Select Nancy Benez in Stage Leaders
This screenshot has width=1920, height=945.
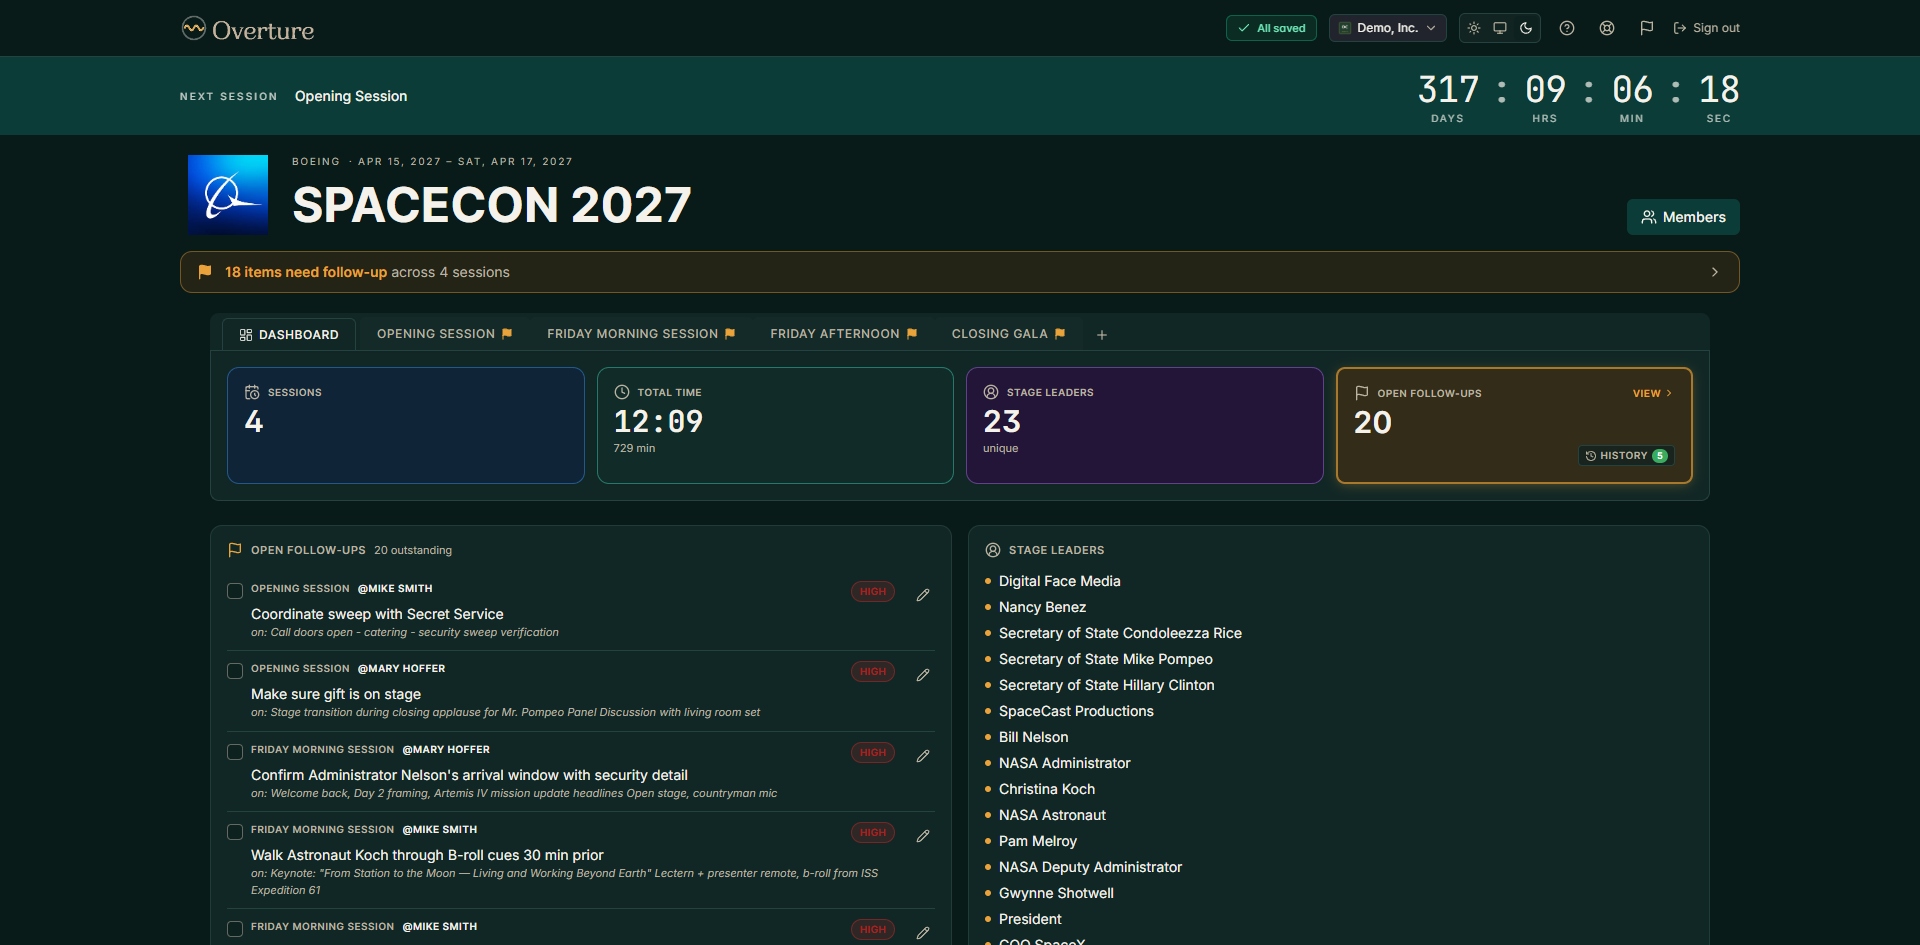point(1042,607)
